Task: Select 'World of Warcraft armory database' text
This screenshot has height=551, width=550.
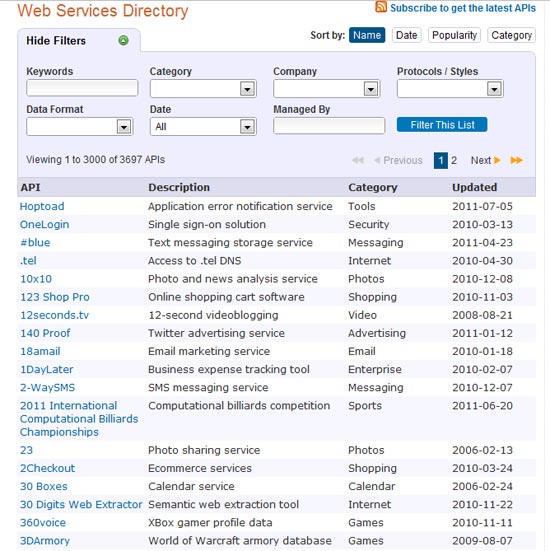Action: click(x=240, y=541)
